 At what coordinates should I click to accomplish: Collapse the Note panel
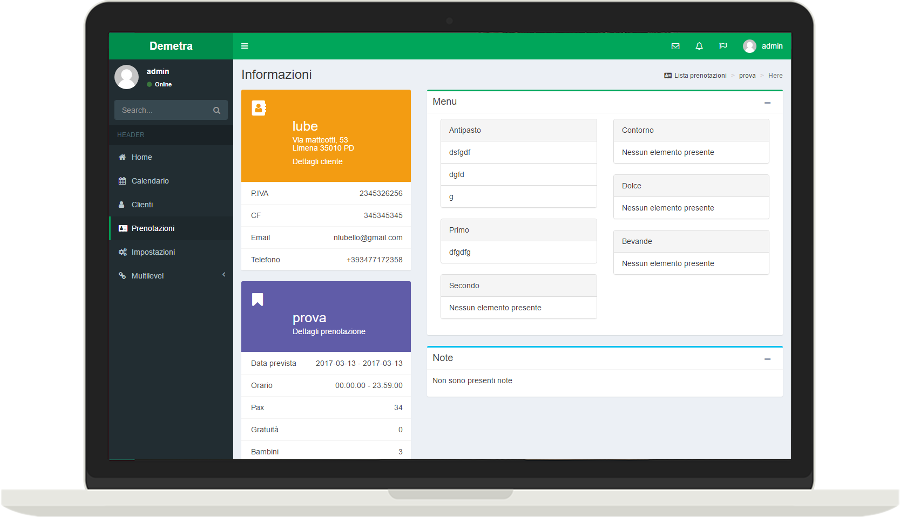(x=767, y=358)
